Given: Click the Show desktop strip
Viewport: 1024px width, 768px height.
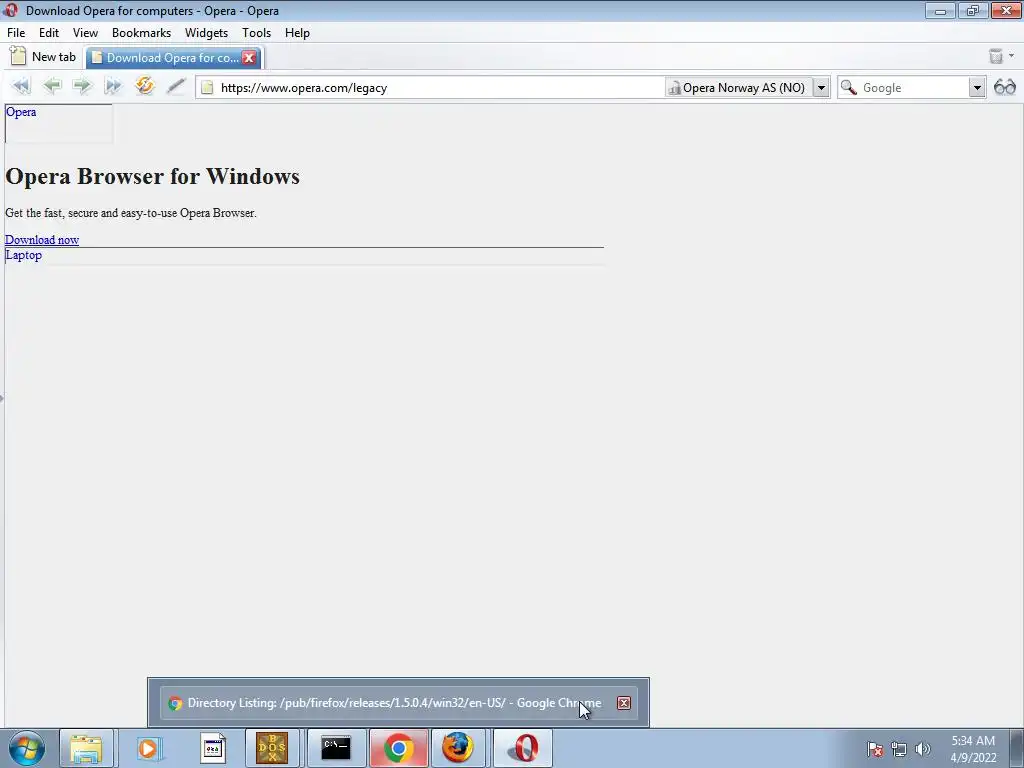Looking at the screenshot, I should pos(1018,748).
